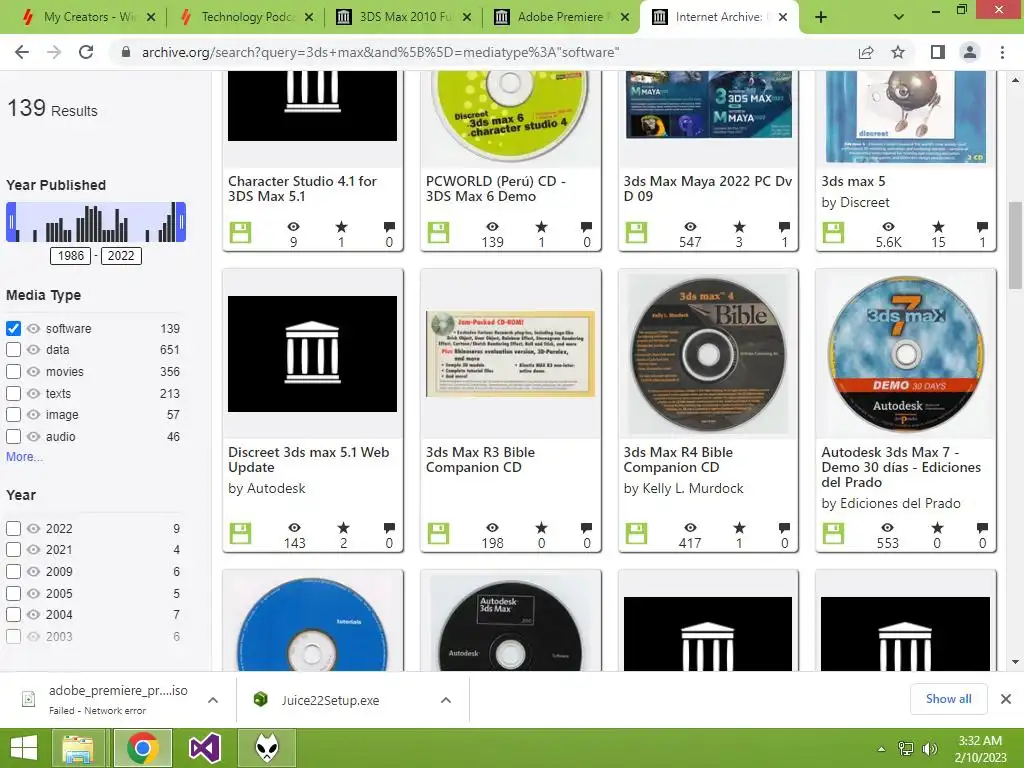This screenshot has width=1024, height=768.
Task: Open Windows Start menu
Action: (x=24, y=748)
